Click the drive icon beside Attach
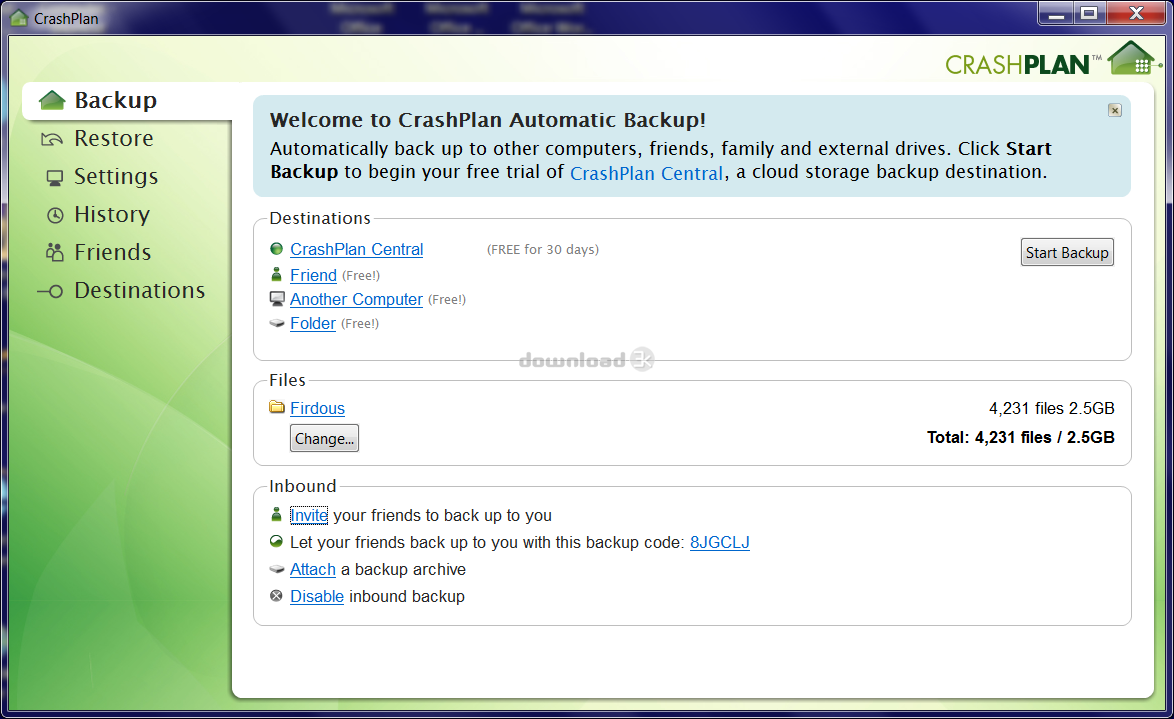 [x=277, y=569]
